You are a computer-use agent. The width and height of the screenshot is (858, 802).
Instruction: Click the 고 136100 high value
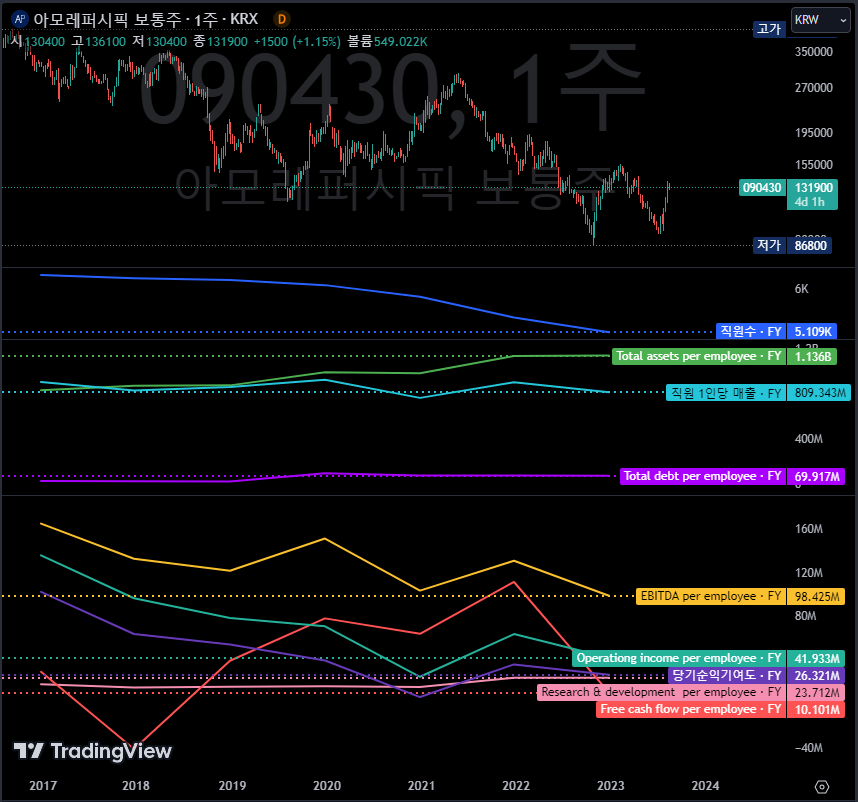point(98,42)
